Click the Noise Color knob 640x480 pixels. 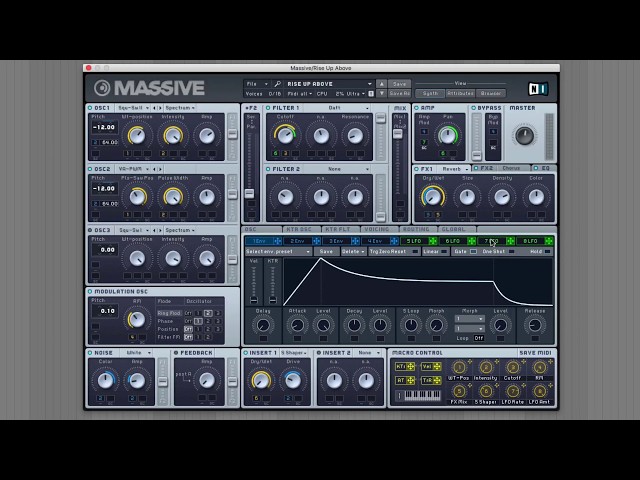(106, 379)
